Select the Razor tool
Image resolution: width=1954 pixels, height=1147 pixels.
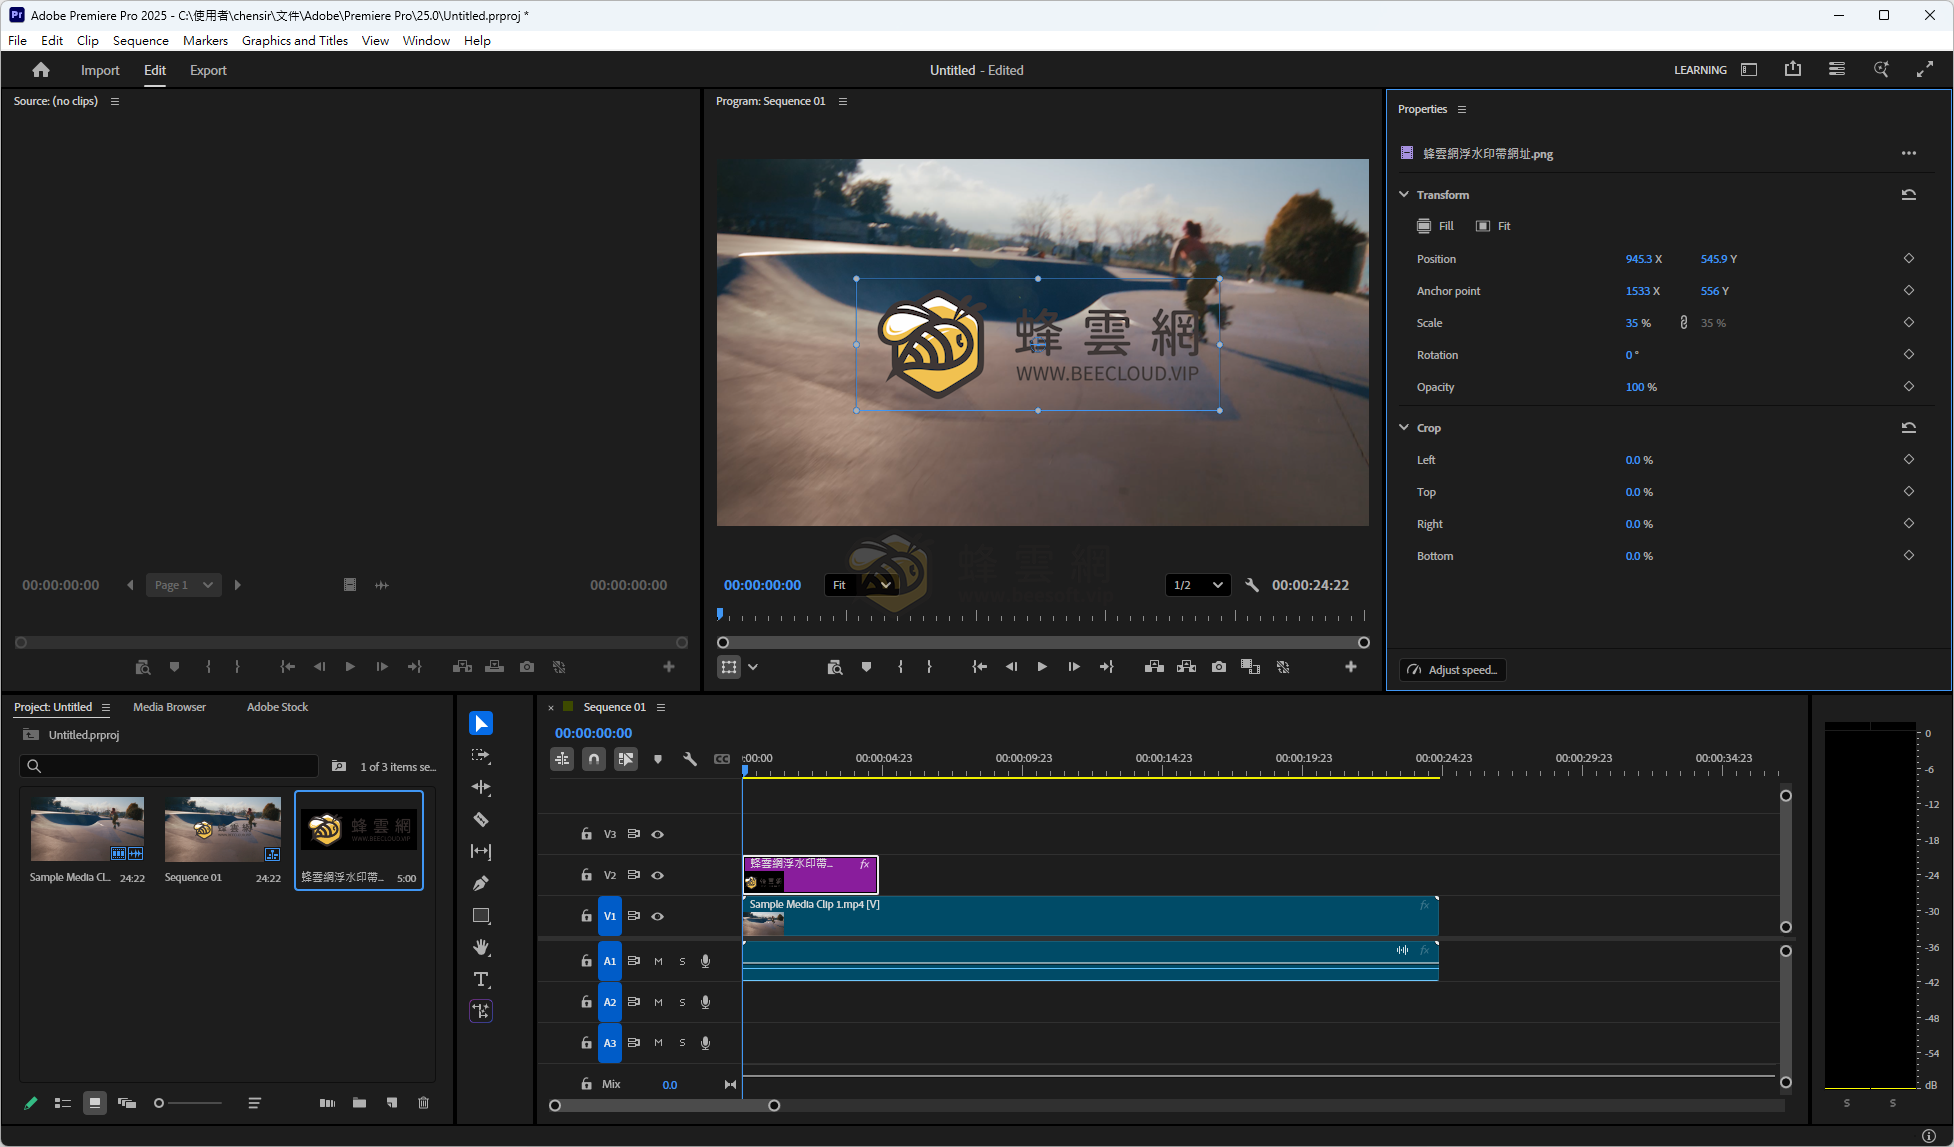[x=481, y=819]
